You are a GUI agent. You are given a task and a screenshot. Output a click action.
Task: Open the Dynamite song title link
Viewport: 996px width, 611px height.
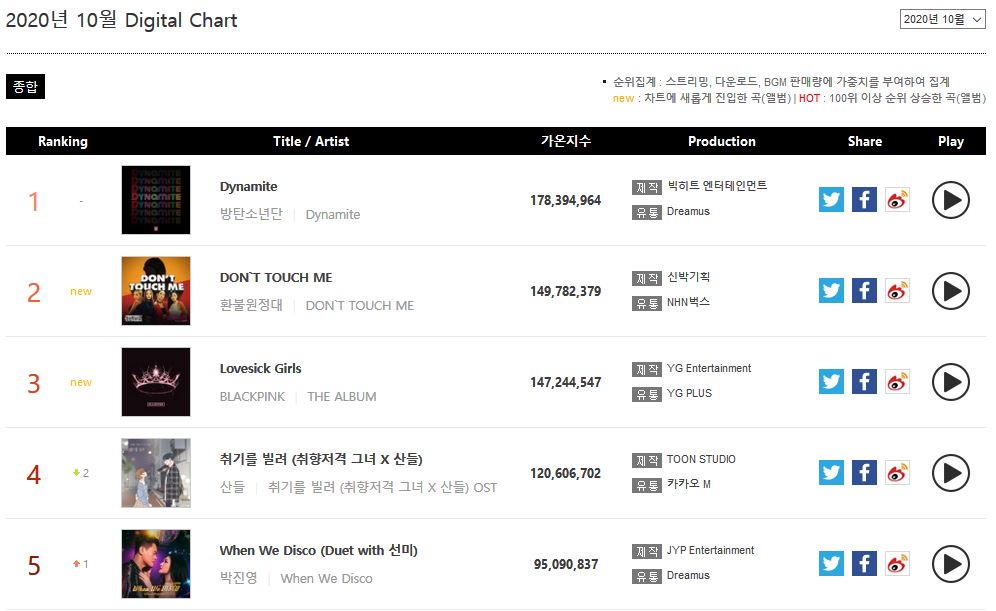point(249,187)
